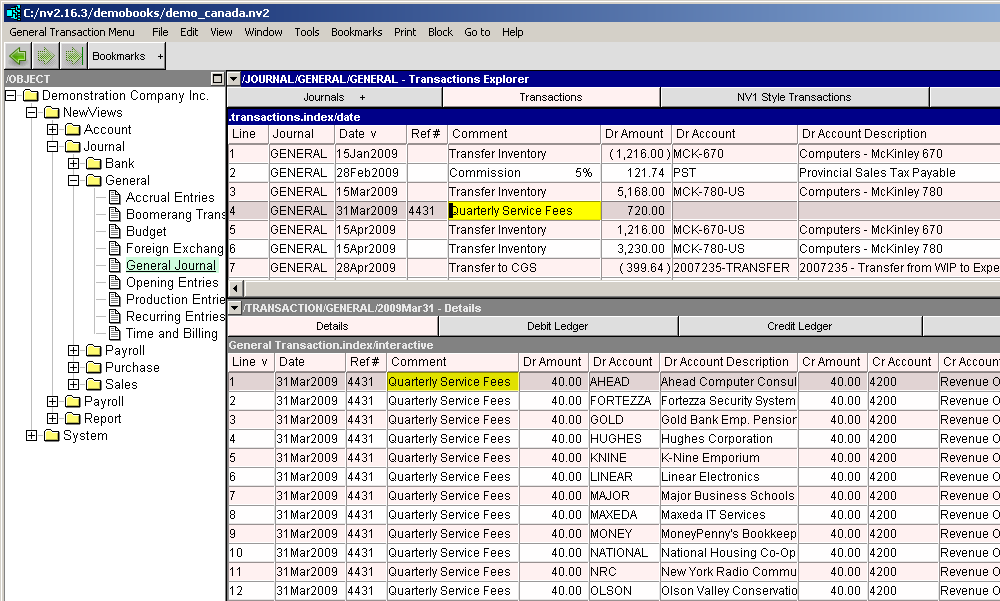Screen dimensions: 1000x601
Task: Click the Sales folder icon
Action: pos(93,385)
